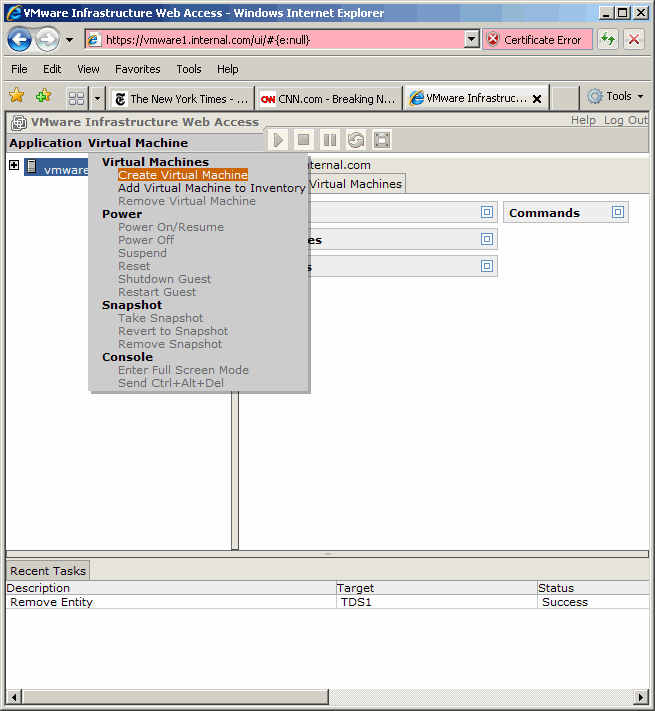Click the Refresh page icon

pyautogui.click(x=608, y=40)
